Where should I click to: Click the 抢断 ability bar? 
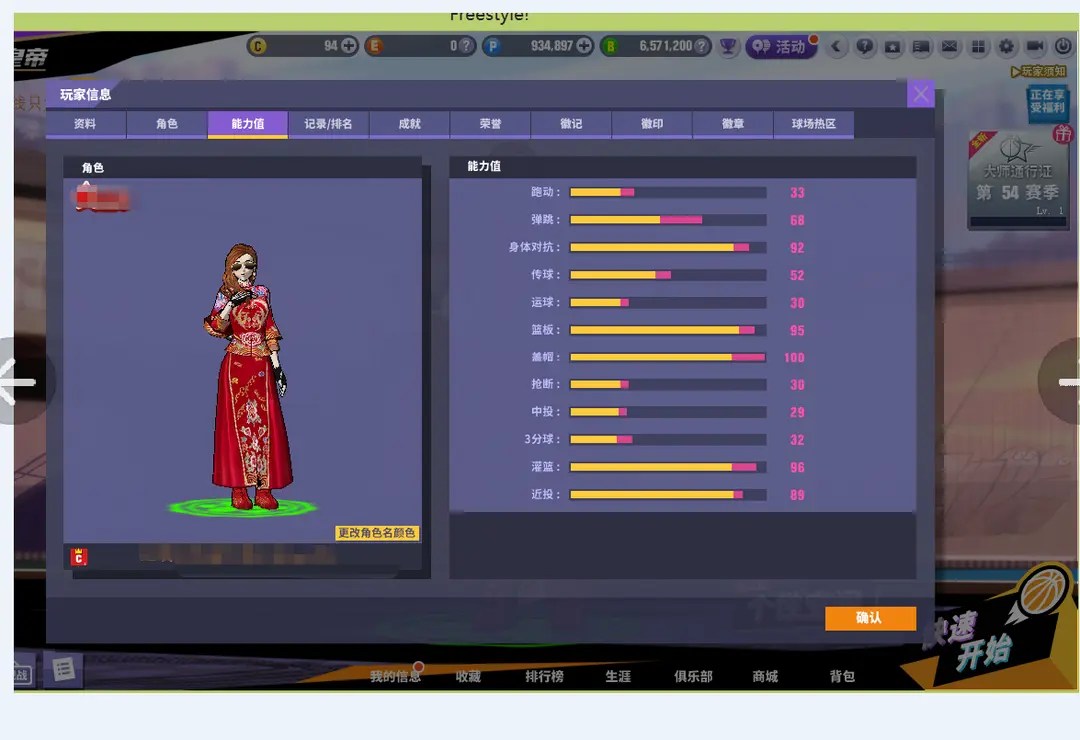(668, 384)
